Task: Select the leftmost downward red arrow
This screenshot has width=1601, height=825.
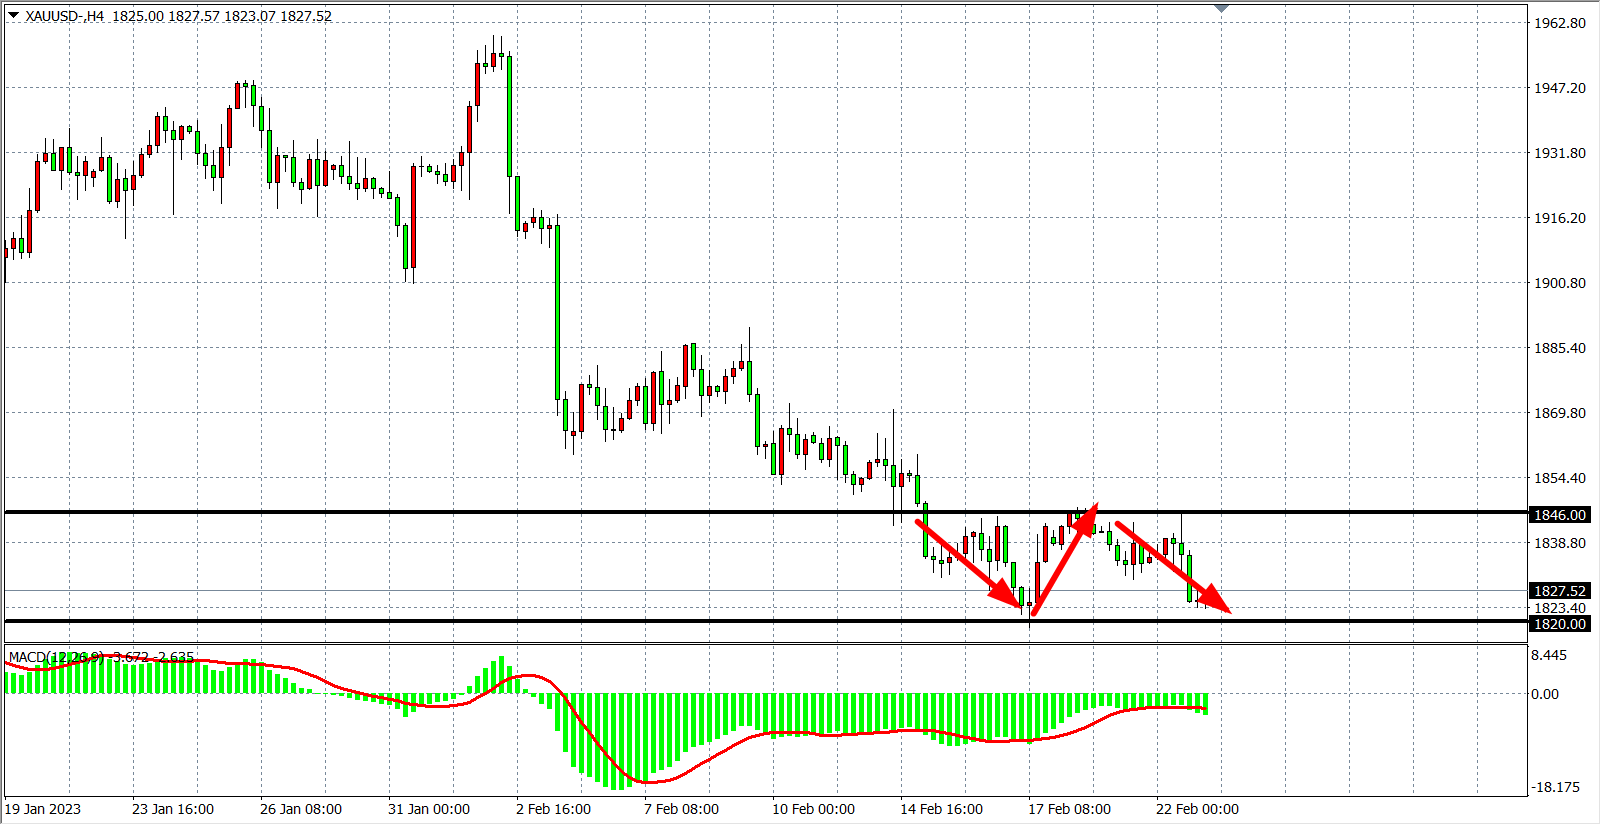Action: [x=968, y=563]
